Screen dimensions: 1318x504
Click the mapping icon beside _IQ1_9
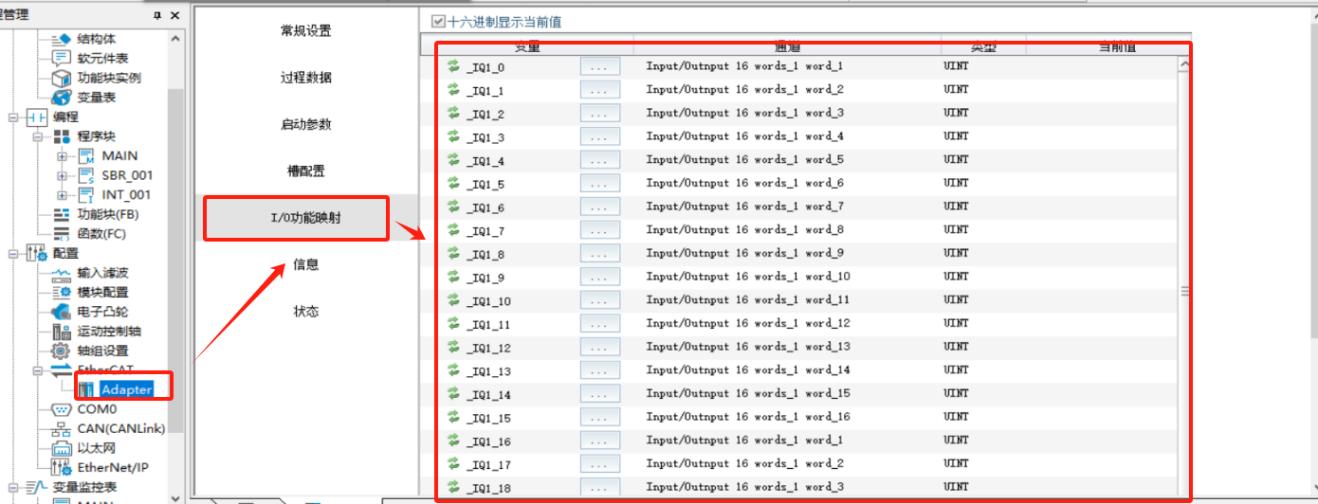click(x=453, y=277)
